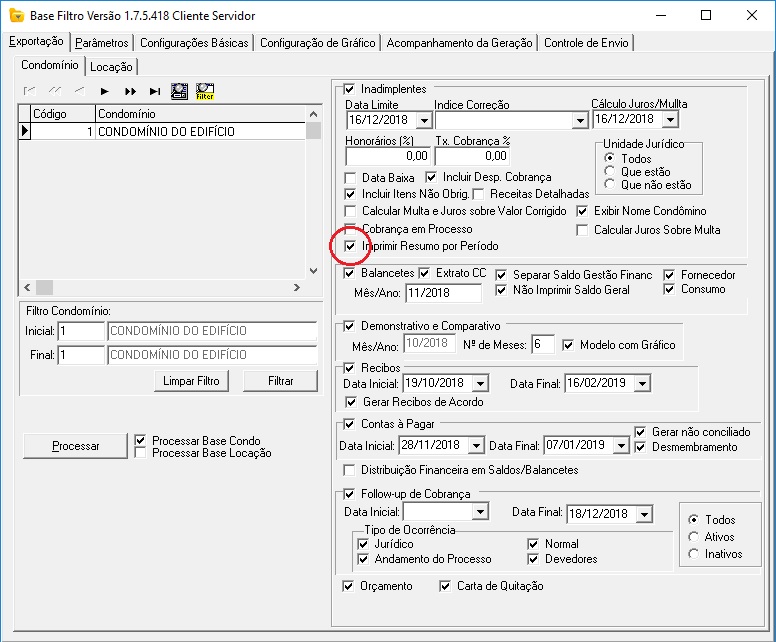Enable the Cobrança em Processo checkbox
This screenshot has height=642, width=776.
[x=350, y=229]
